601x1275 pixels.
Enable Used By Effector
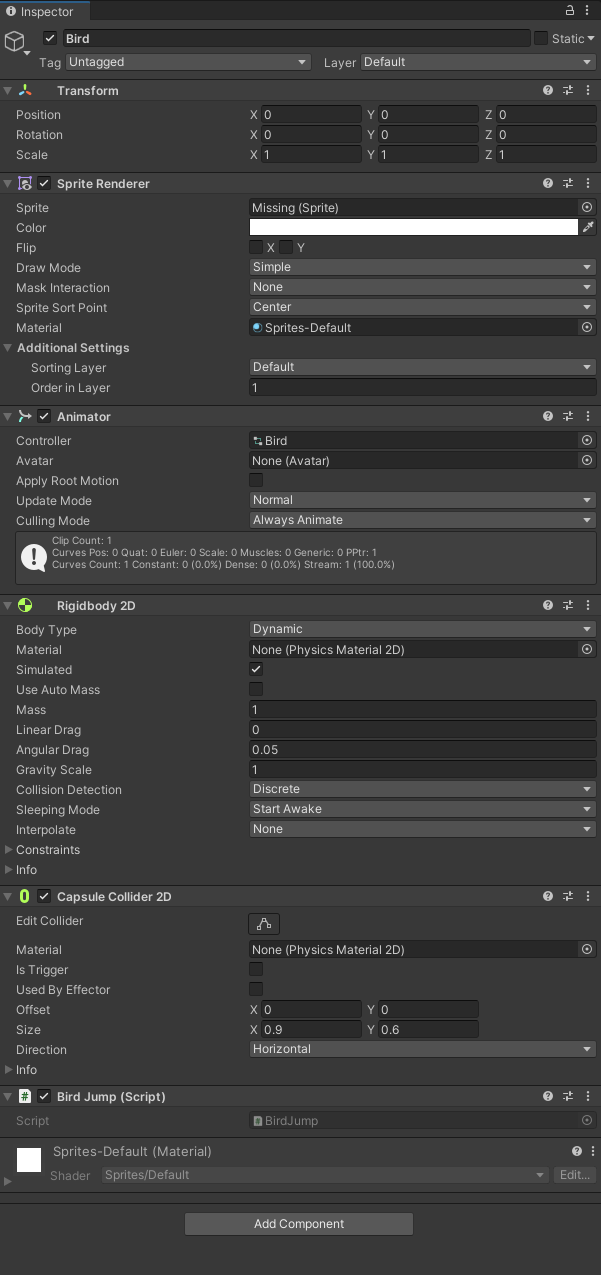click(256, 989)
